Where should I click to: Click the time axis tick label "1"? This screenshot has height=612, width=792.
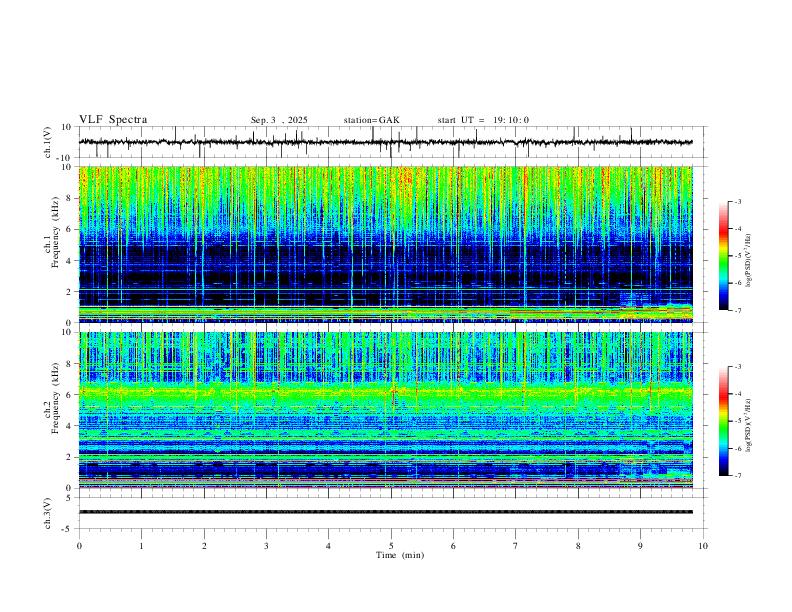tap(141, 546)
